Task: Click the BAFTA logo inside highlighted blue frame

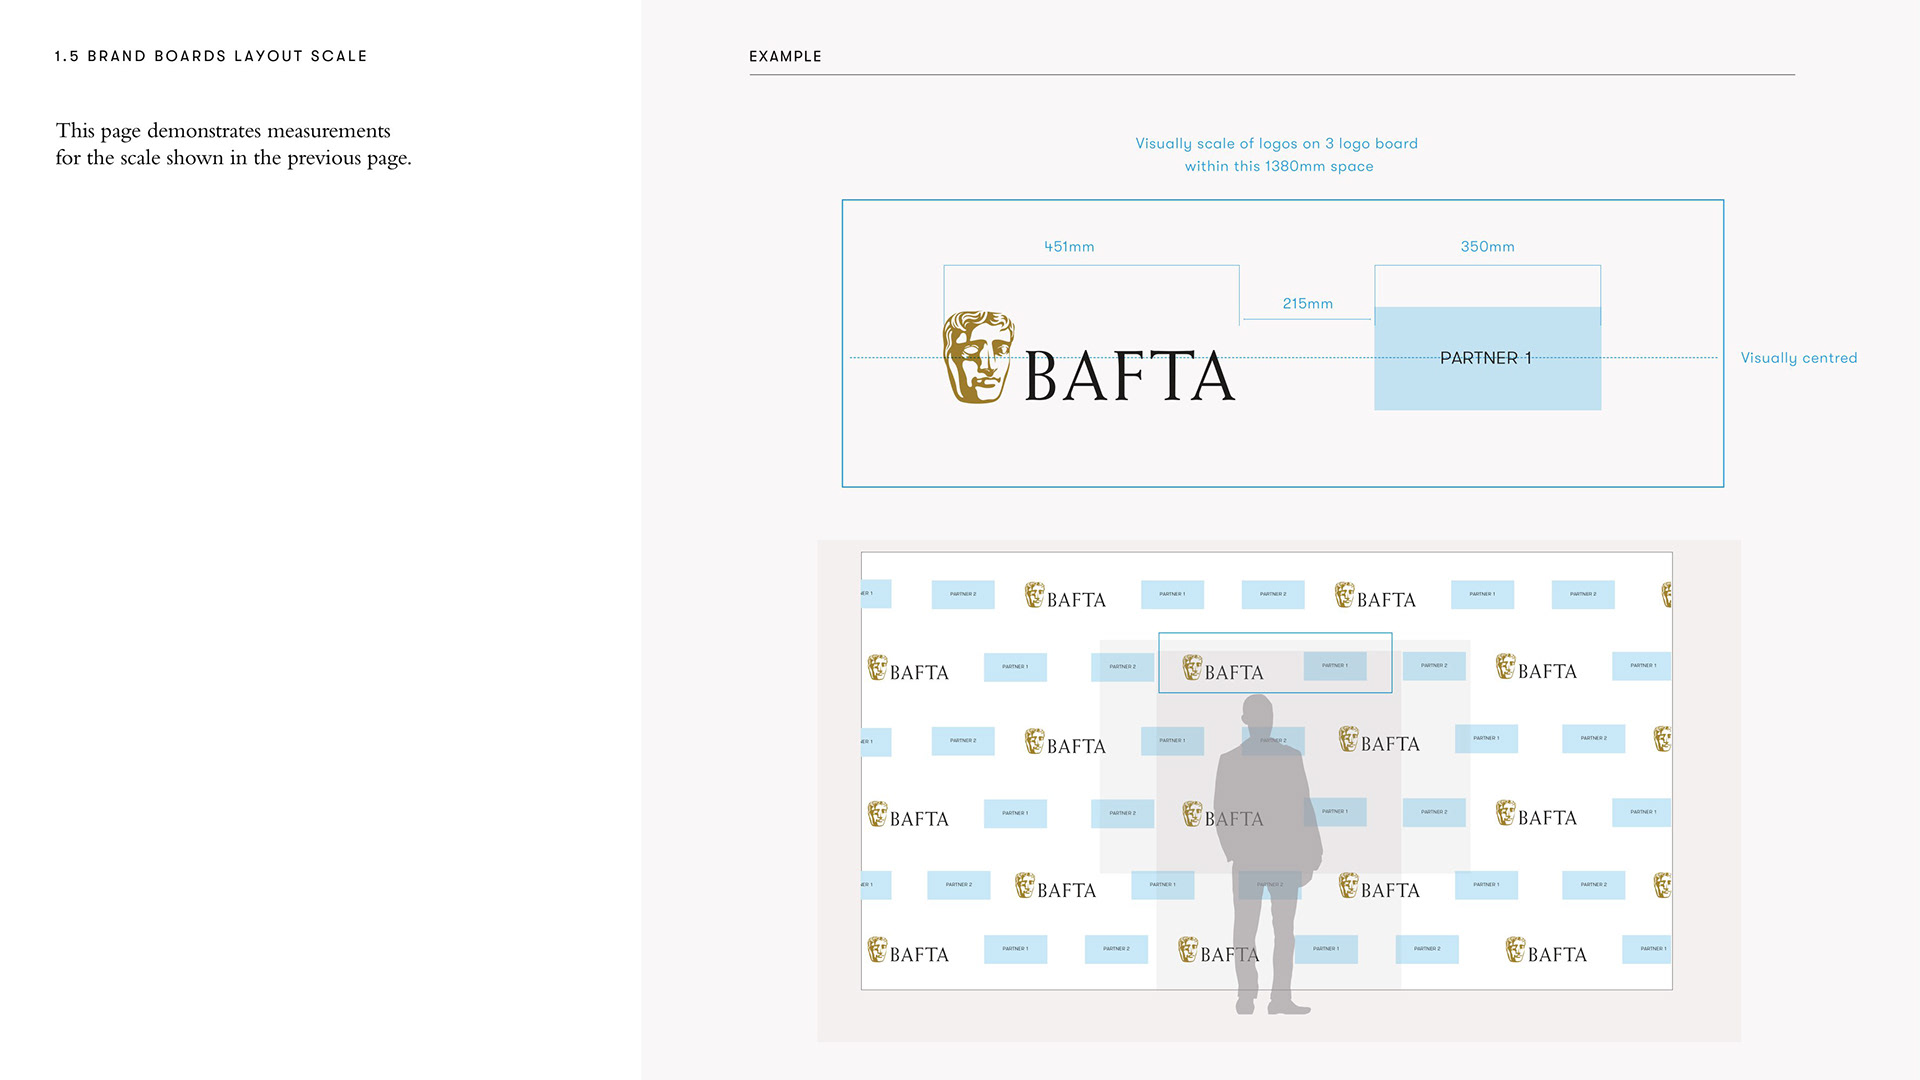Action: 1222,669
